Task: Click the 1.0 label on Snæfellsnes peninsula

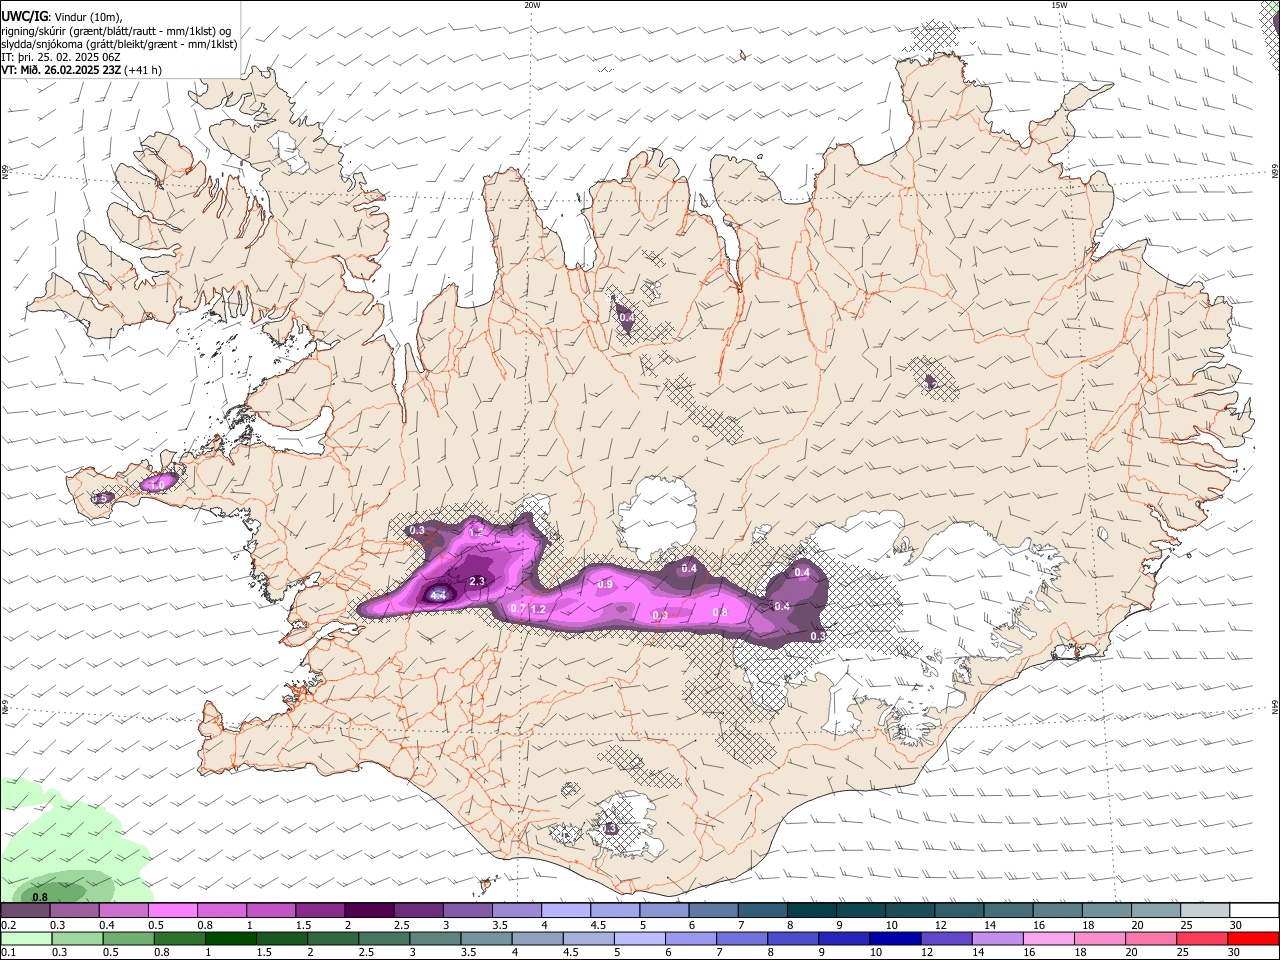Action: point(157,484)
